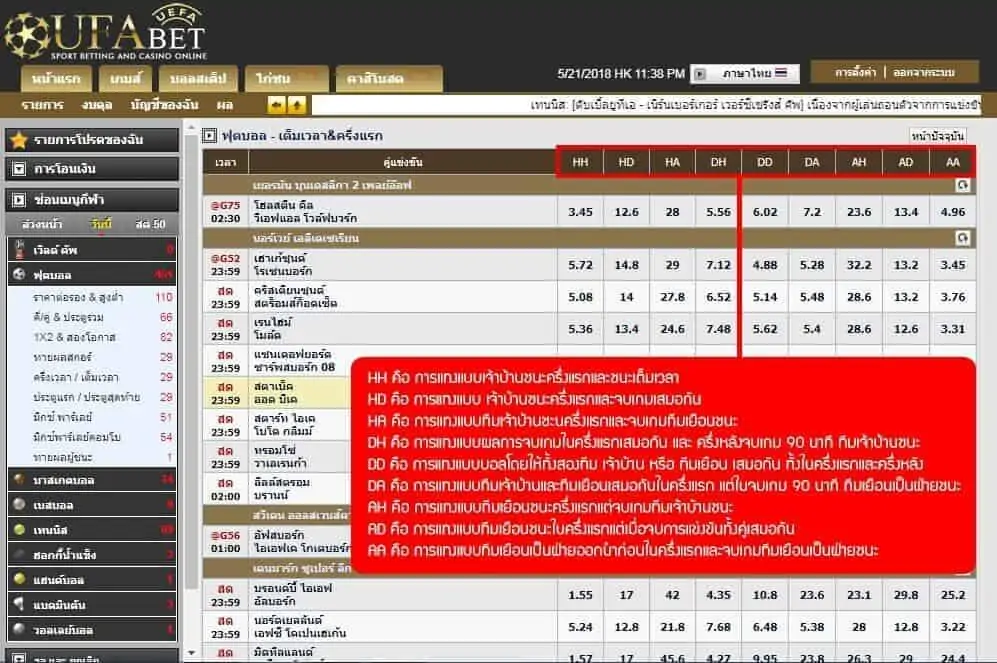Click the yellow up arrow ticker button
The image size is (997, 663).
pos(296,105)
